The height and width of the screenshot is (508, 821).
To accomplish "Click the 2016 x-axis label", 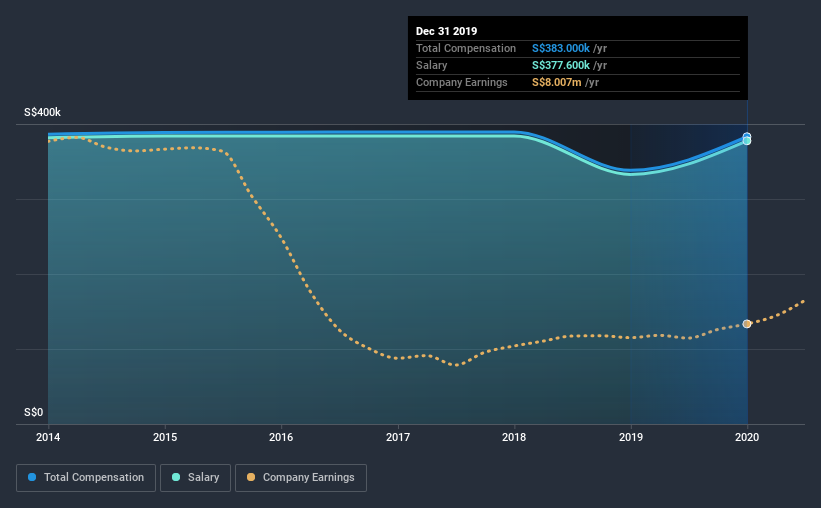I will (281, 437).
